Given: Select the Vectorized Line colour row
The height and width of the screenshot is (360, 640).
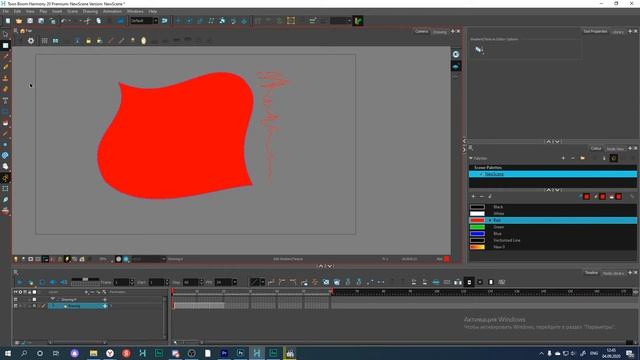Looking at the screenshot, I should coord(553,240).
